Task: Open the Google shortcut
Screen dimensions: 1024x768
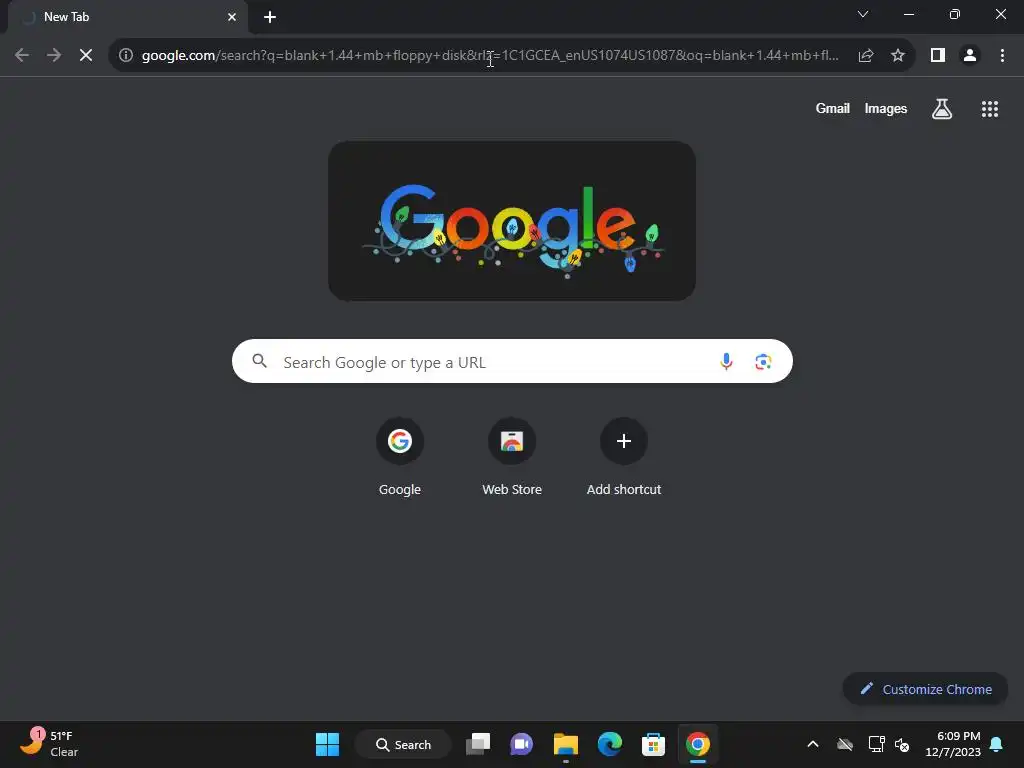Action: 400,458
